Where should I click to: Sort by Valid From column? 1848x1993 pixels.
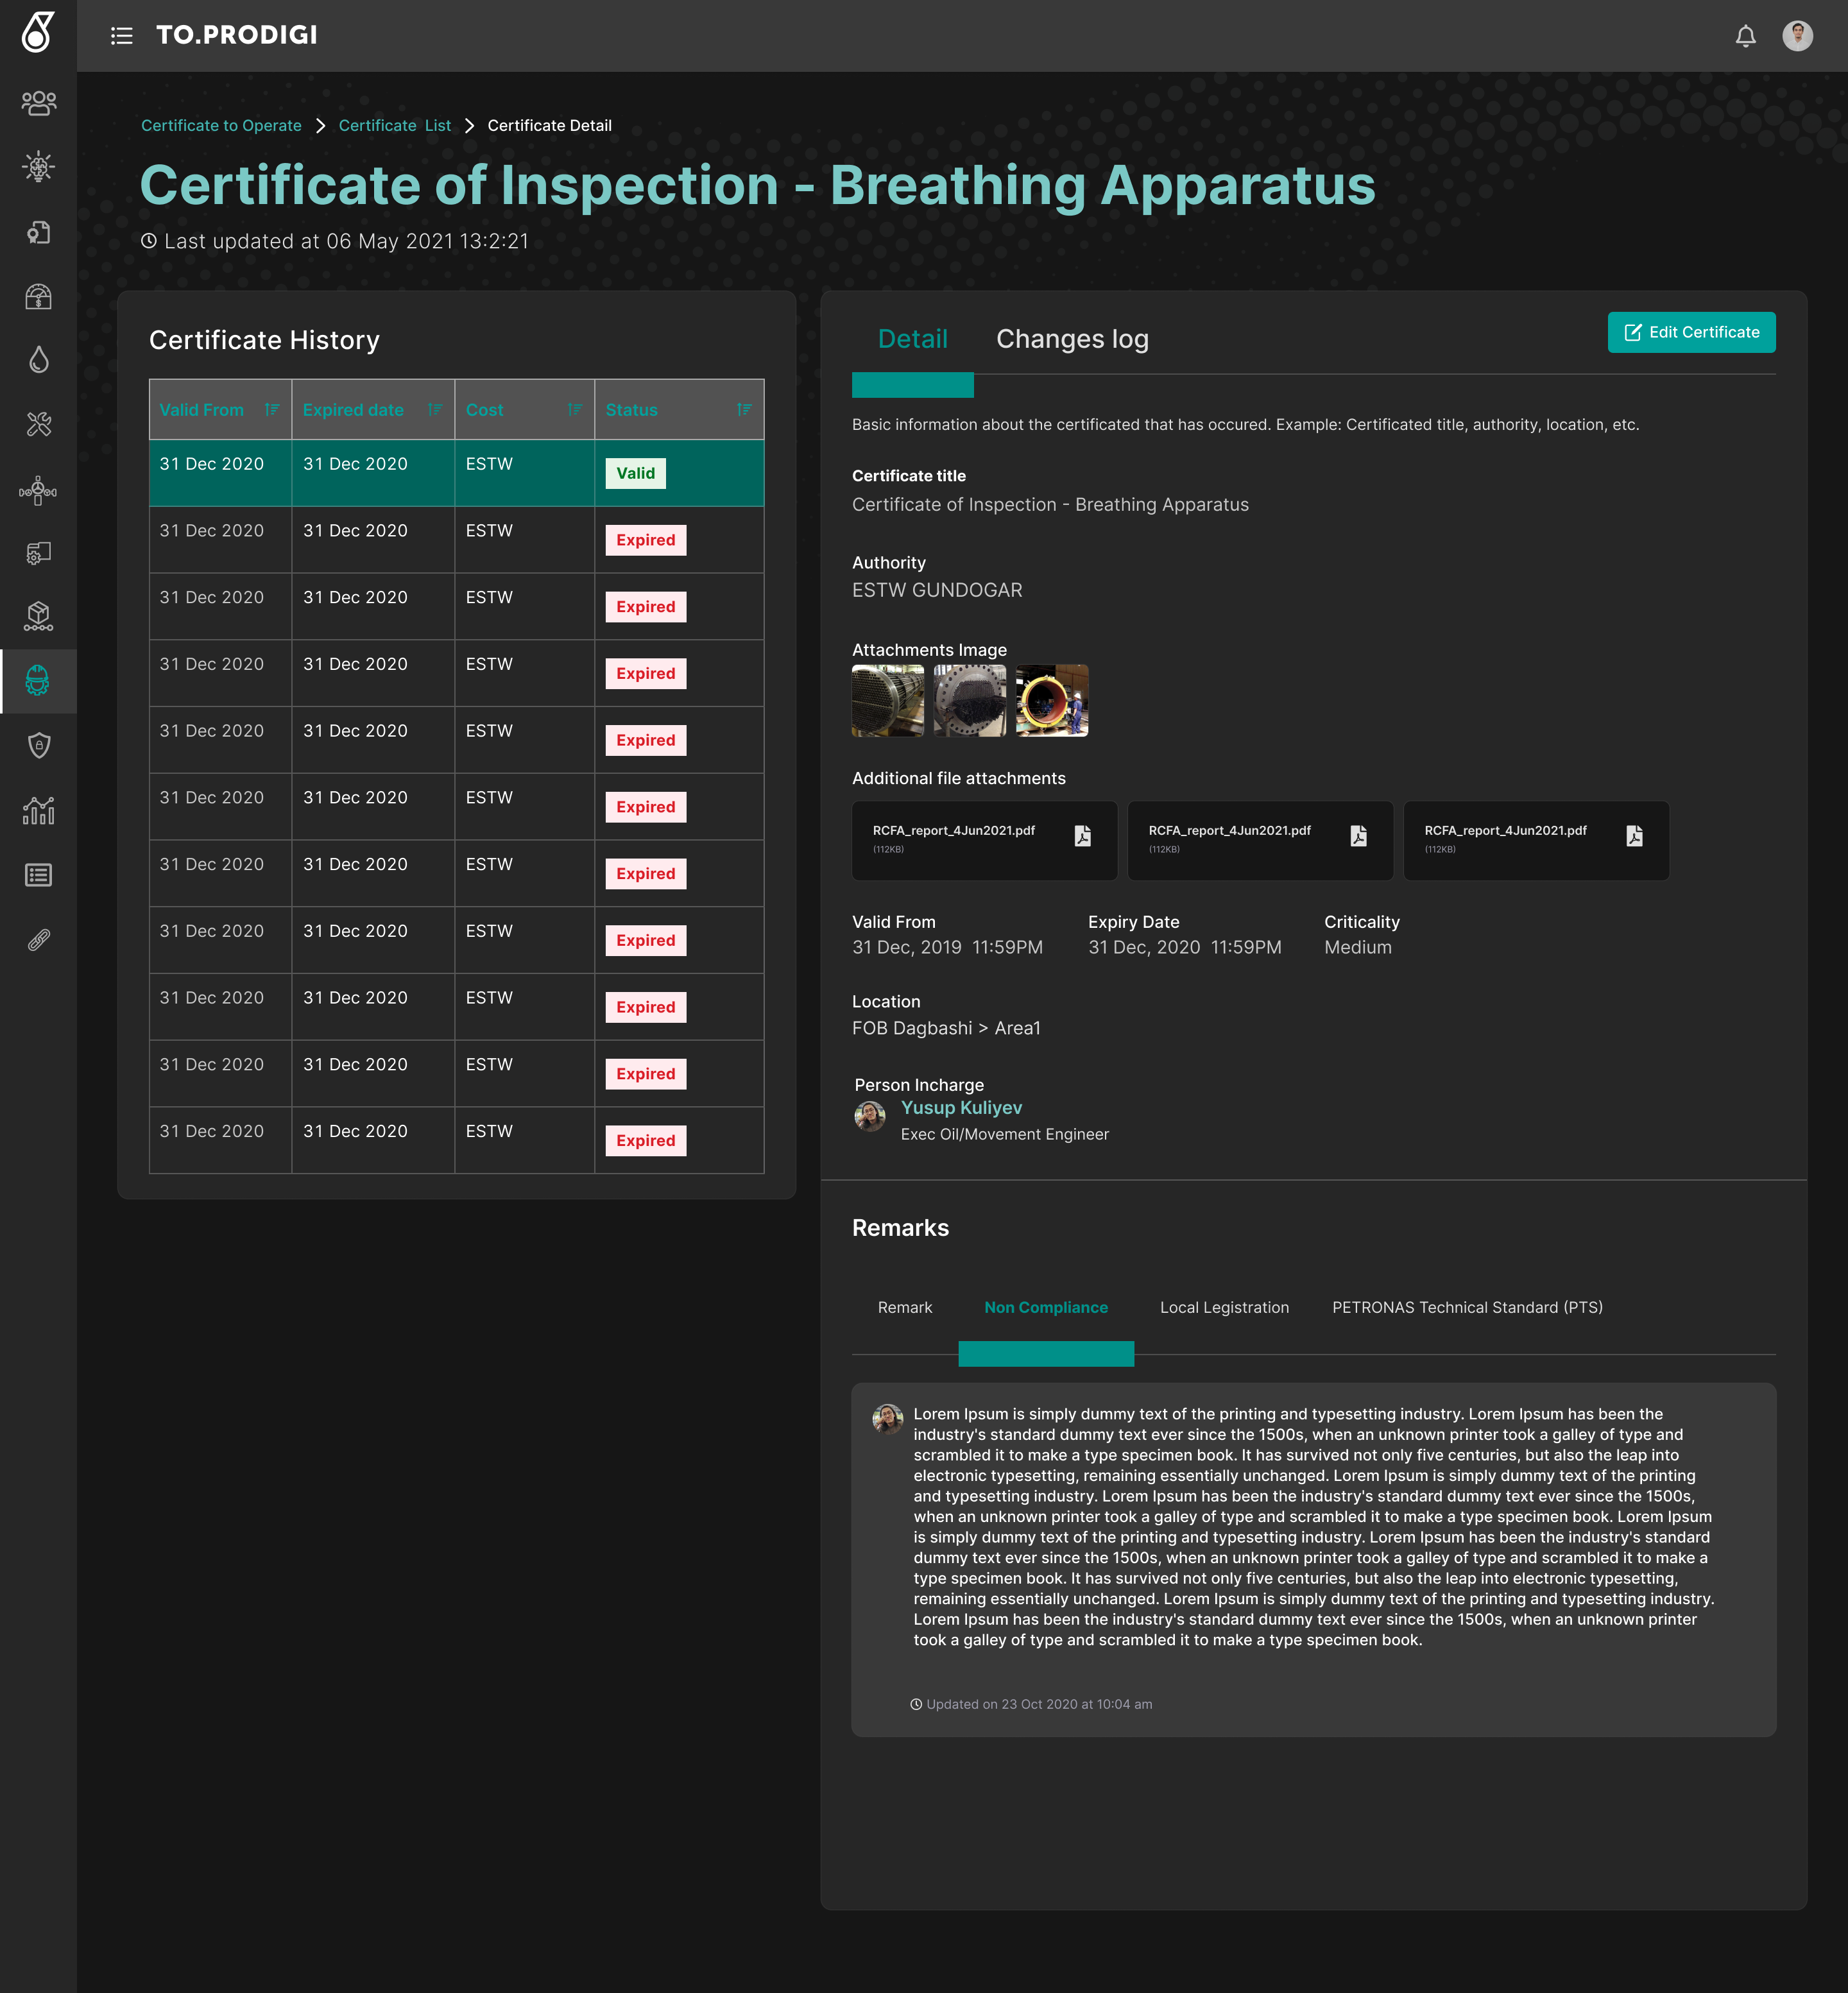click(271, 409)
